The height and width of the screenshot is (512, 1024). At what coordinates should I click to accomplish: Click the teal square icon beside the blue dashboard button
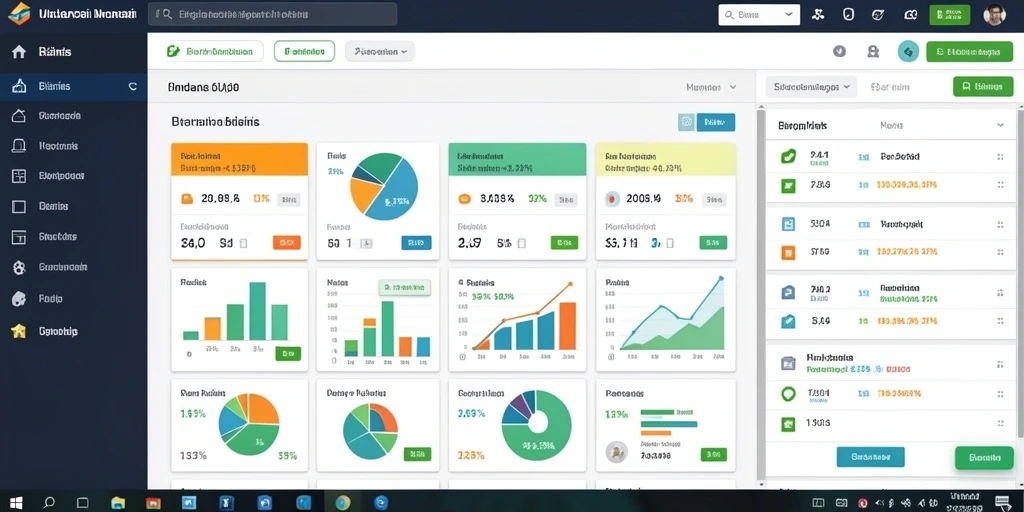(686, 122)
